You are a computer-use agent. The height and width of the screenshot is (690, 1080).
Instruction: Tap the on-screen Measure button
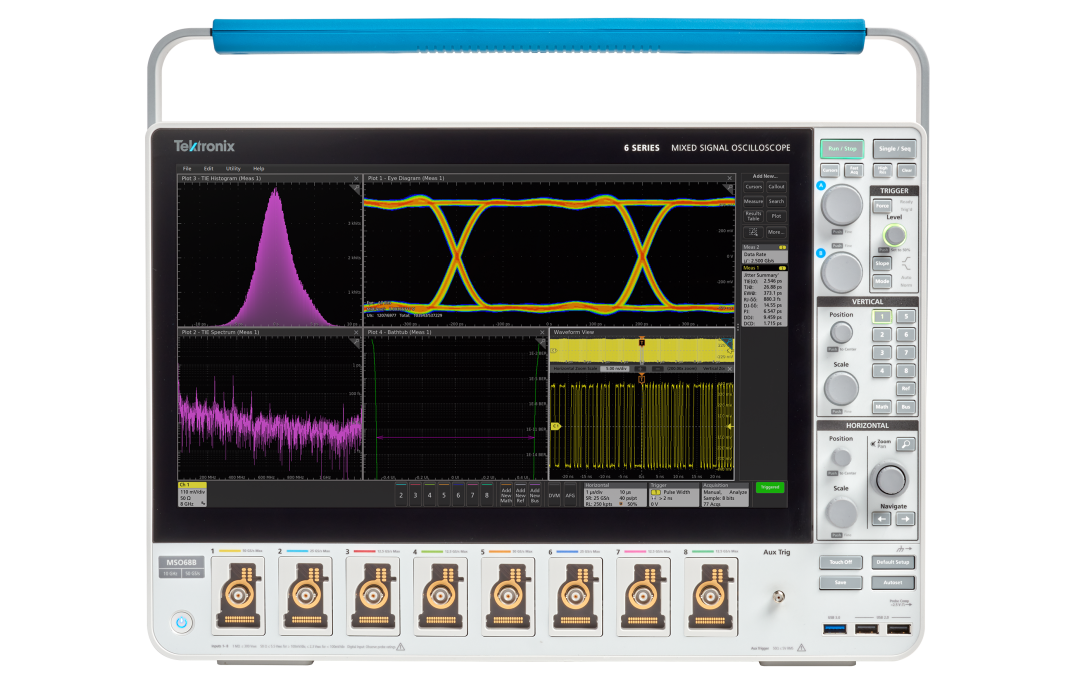point(754,202)
